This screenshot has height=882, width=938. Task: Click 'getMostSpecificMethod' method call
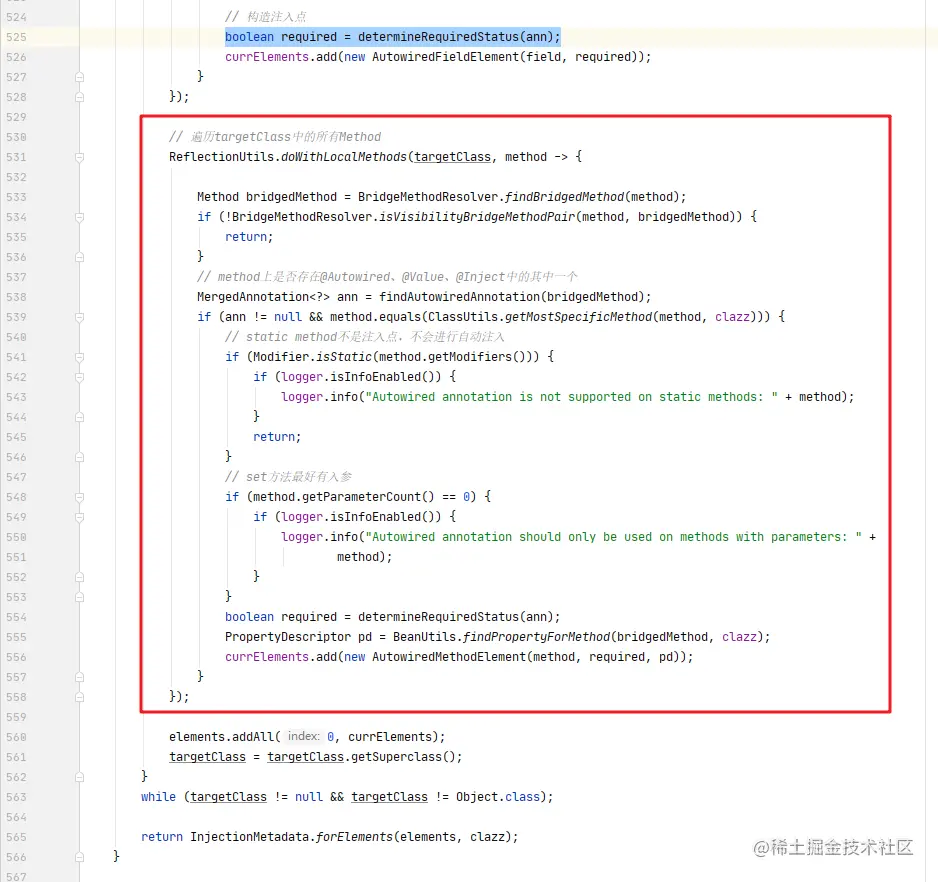[578, 317]
